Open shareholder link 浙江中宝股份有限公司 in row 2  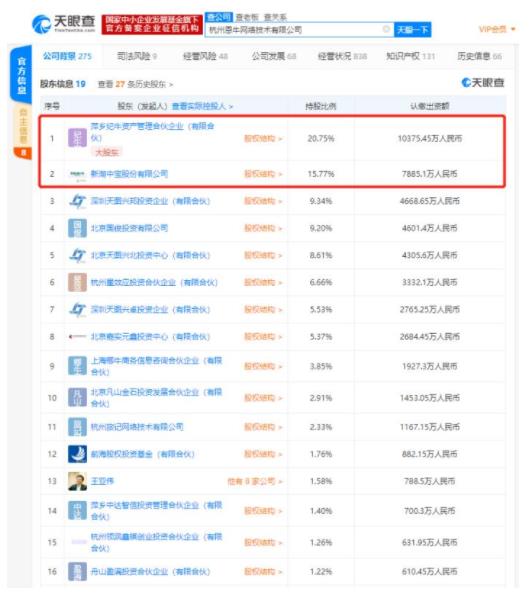point(129,174)
